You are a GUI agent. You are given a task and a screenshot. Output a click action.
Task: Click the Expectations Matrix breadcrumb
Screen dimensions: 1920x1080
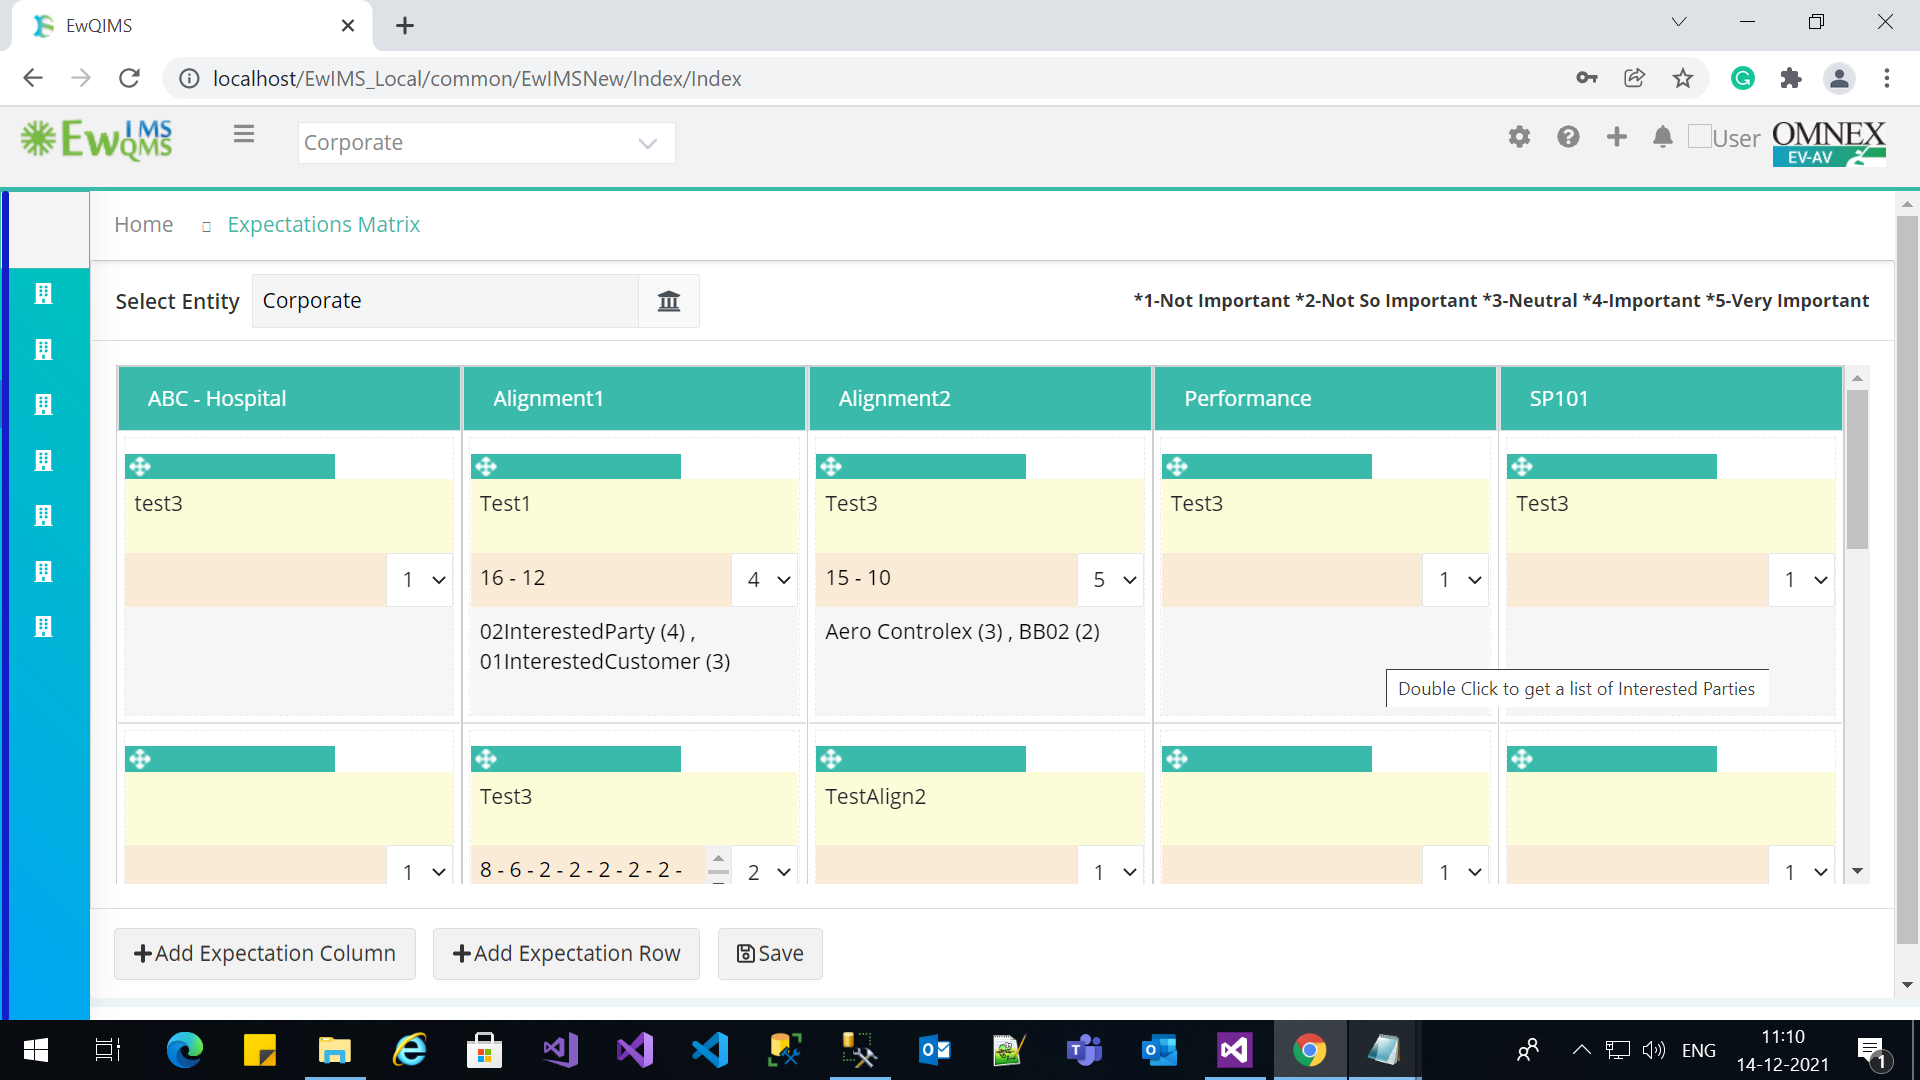click(x=324, y=225)
